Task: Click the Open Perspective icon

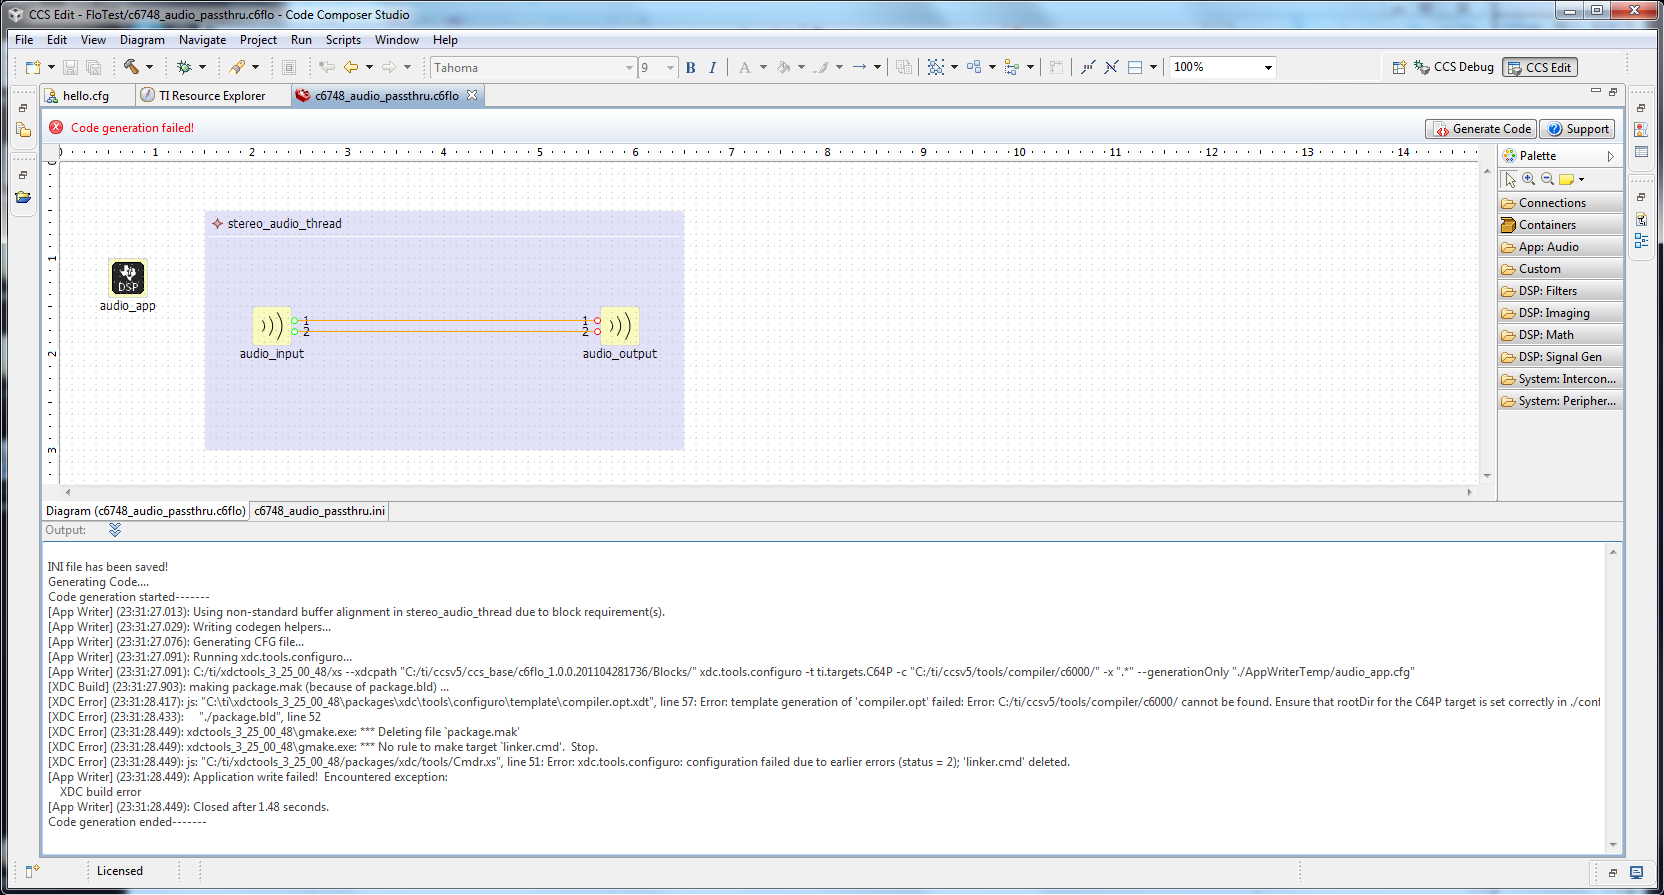Action: pyautogui.click(x=1399, y=67)
